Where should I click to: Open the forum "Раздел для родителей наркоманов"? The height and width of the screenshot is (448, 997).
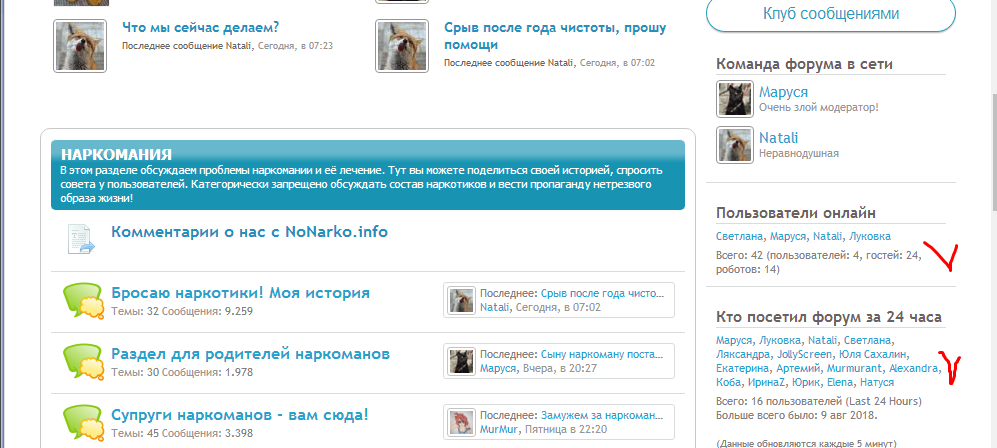251,354
